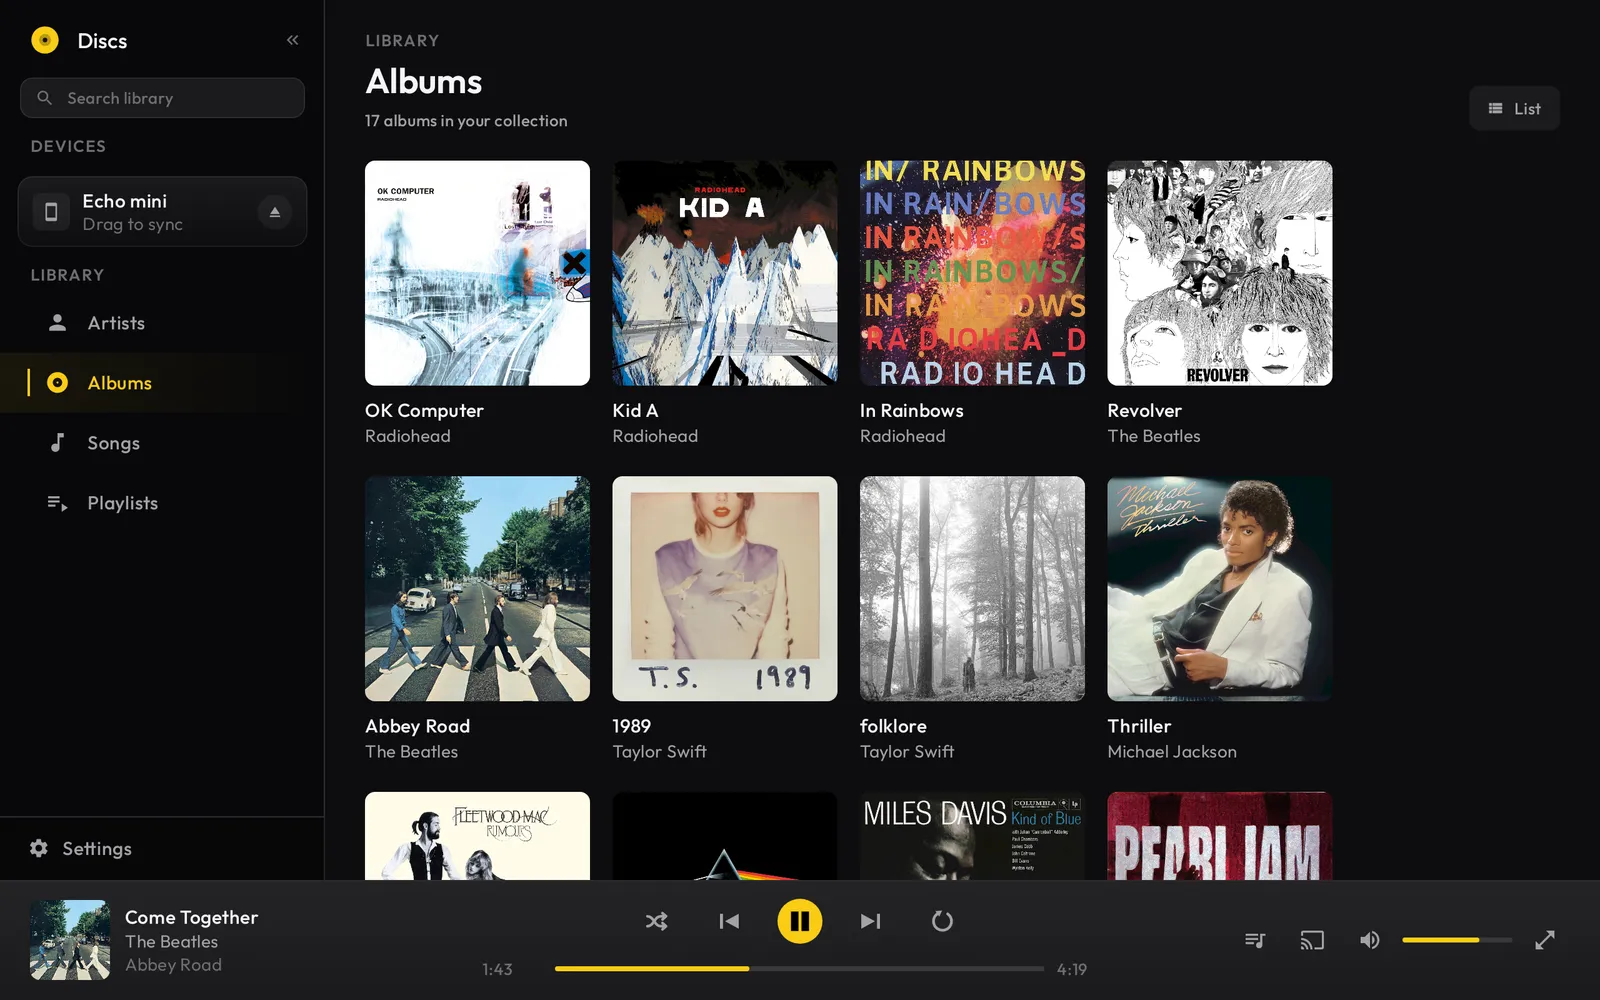Click Abbey Road in now playing bar
Image resolution: width=1600 pixels, height=1000 pixels.
click(x=173, y=965)
